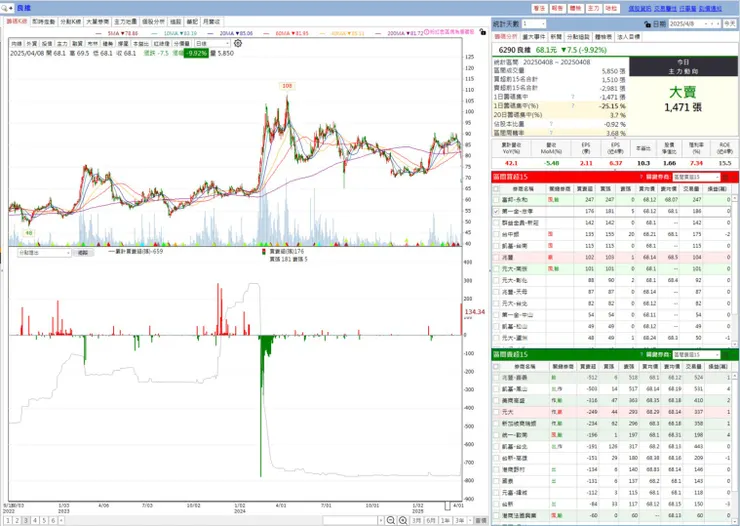Viewport: 740px width, 526px height.
Task: Open the 交易屬性 link
Action: coord(665,8)
